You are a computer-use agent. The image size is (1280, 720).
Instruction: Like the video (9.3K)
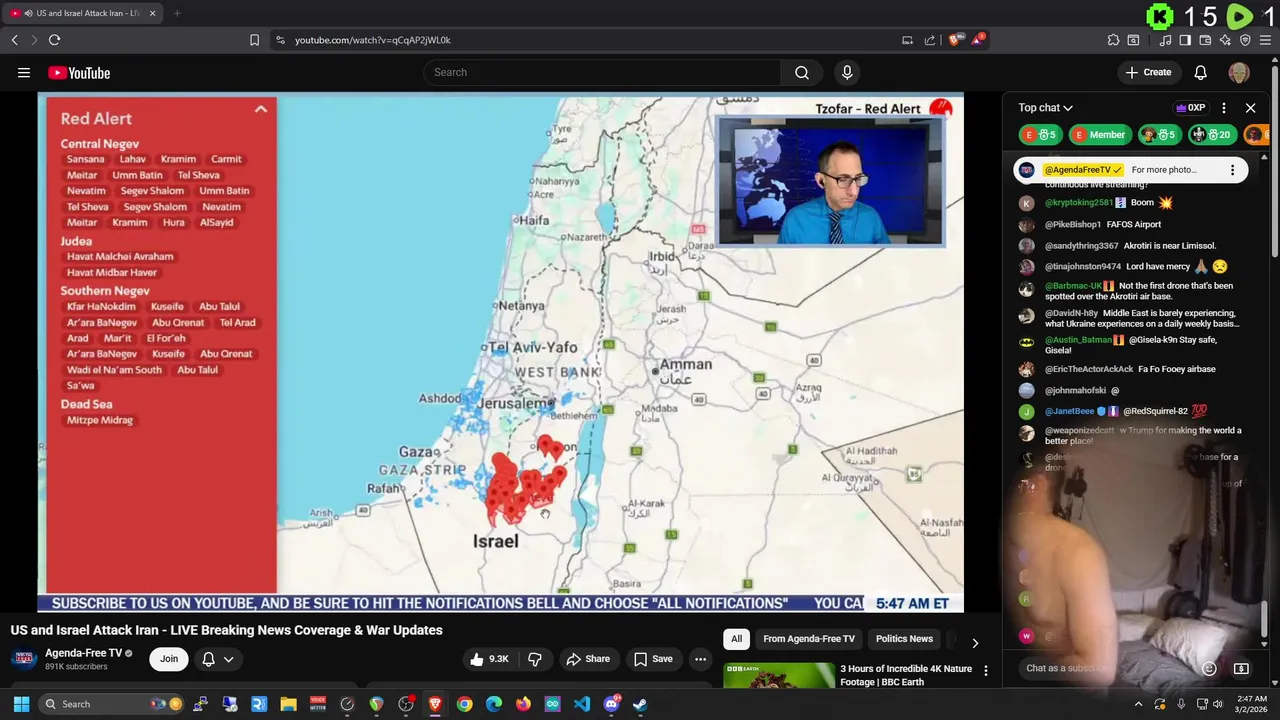coord(489,659)
